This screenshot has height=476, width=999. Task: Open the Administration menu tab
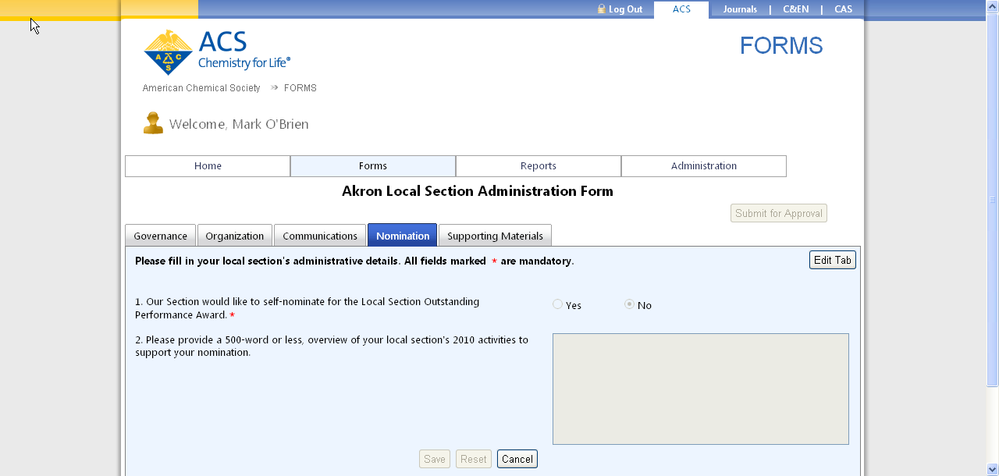coord(703,166)
